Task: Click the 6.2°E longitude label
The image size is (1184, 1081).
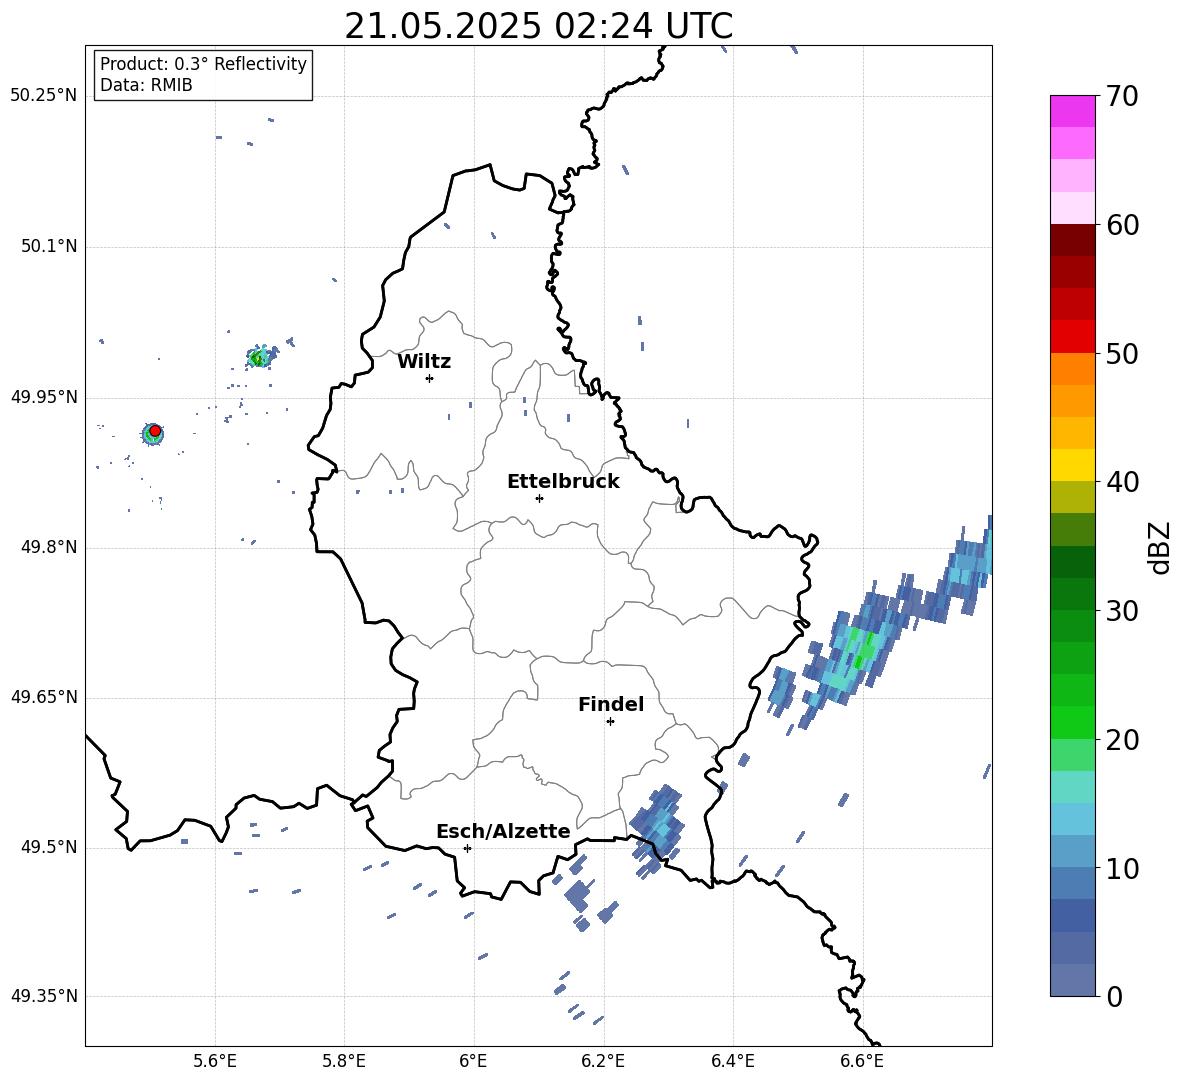Action: (603, 1062)
